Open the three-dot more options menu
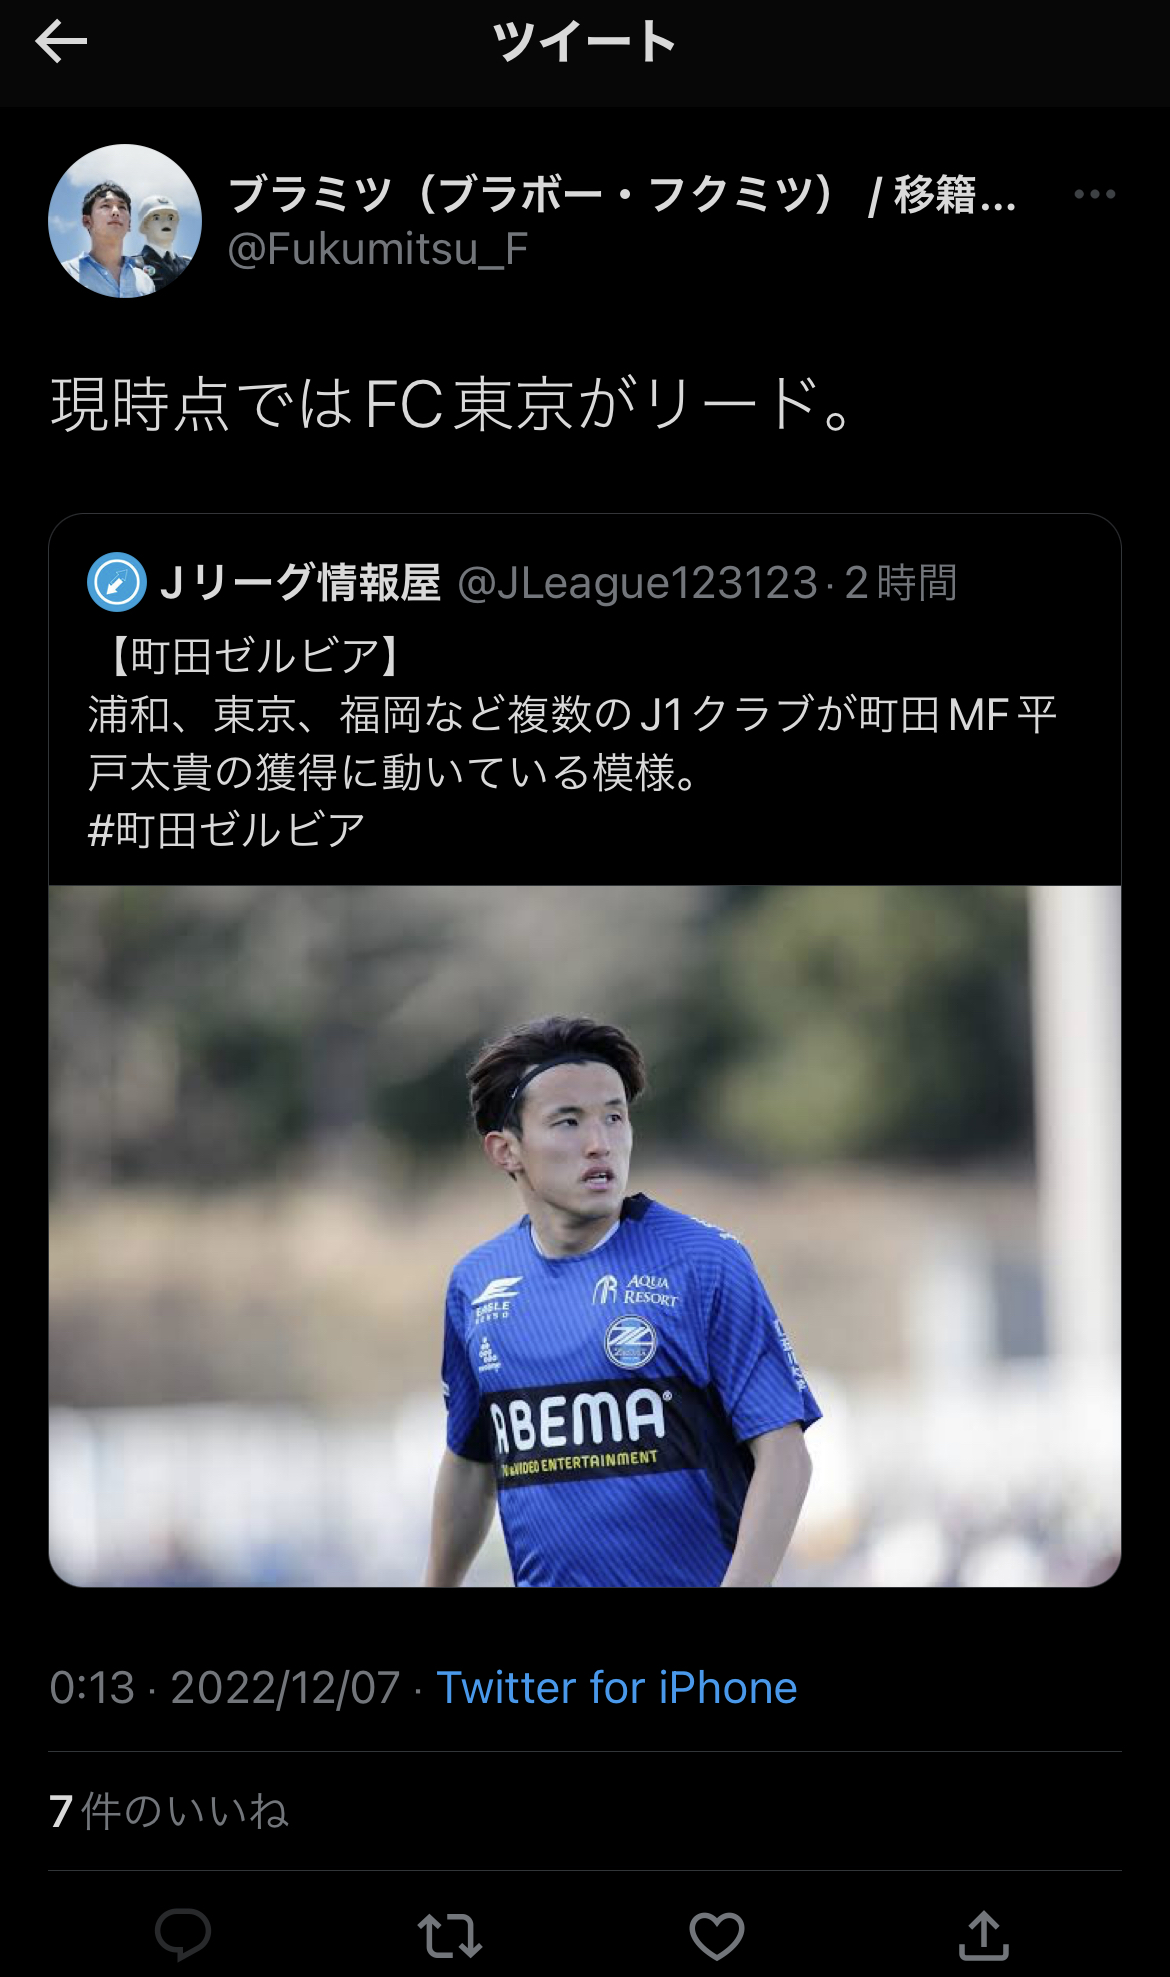Image resolution: width=1170 pixels, height=1977 pixels. 1094,194
